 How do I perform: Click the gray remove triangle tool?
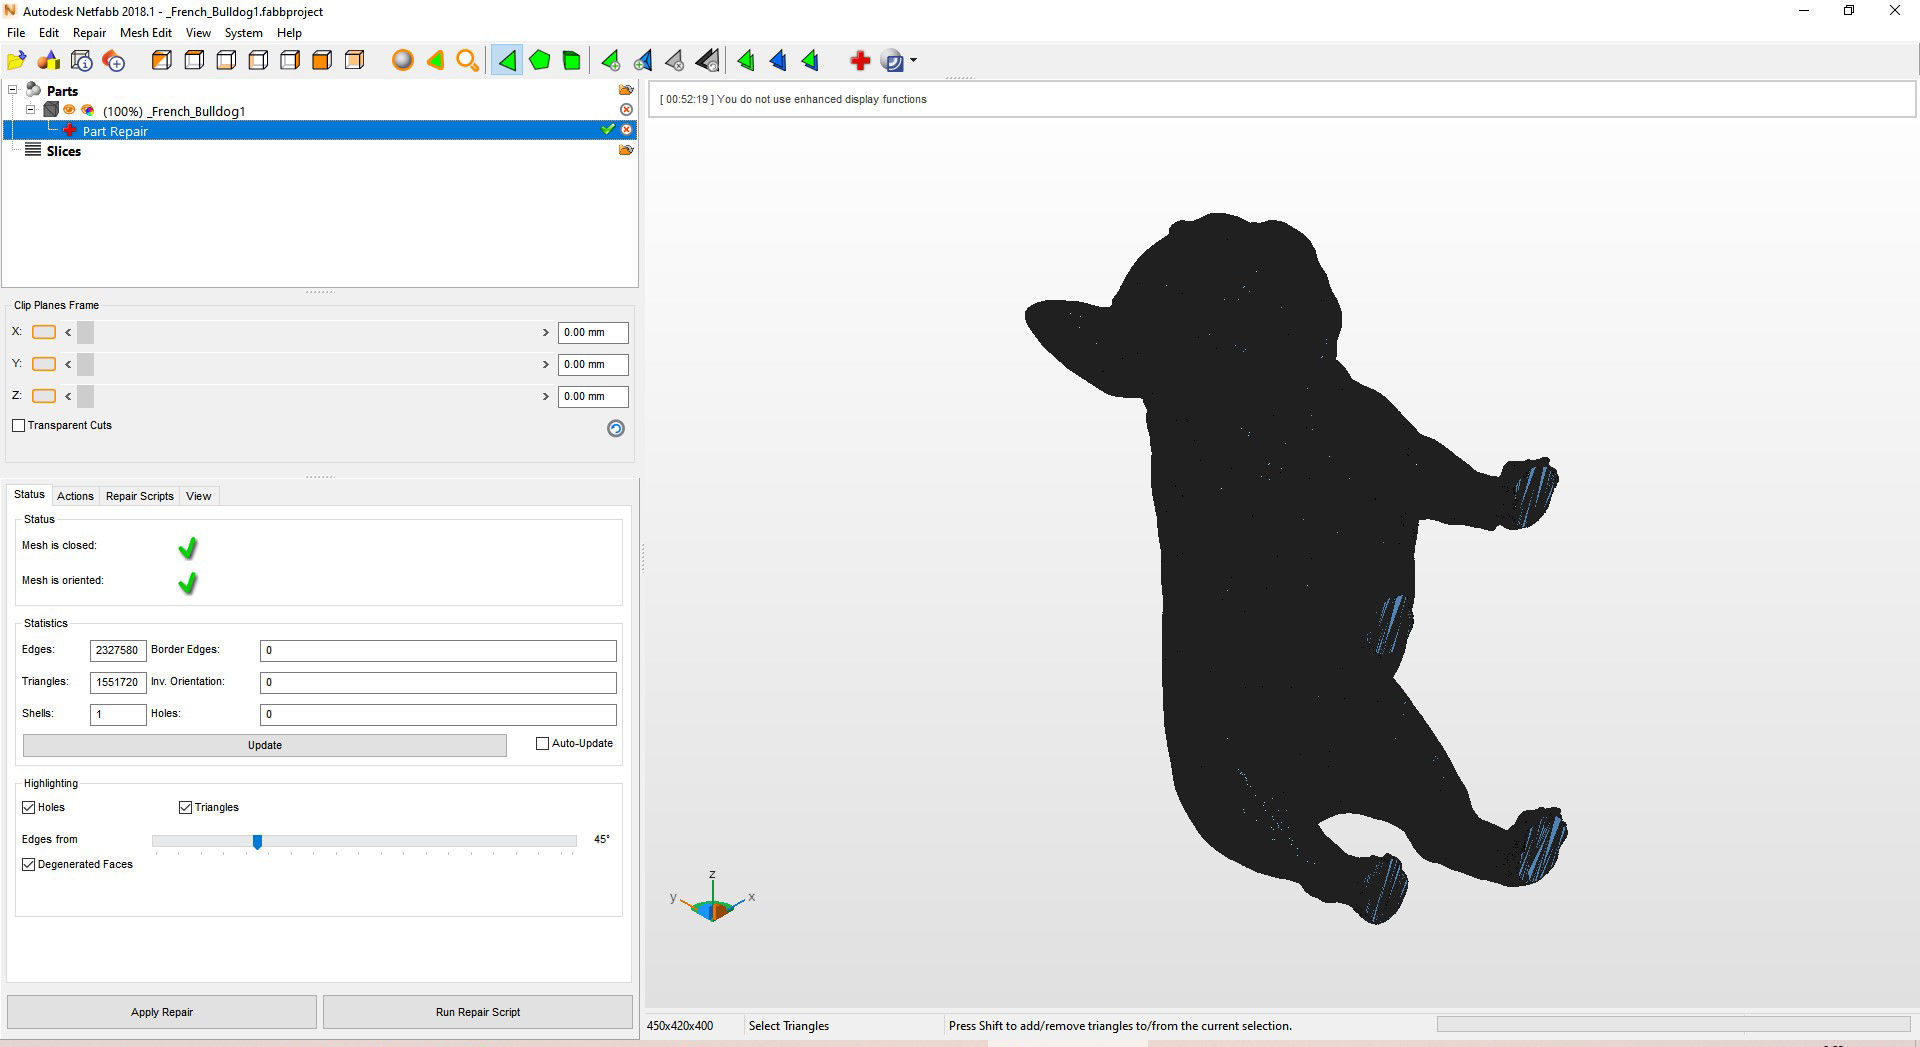(x=675, y=61)
